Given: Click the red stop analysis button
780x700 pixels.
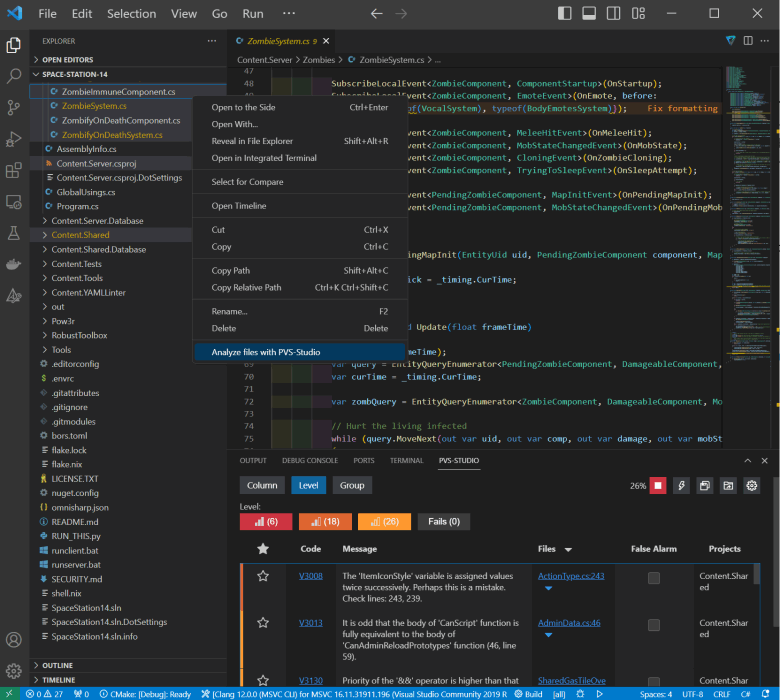Looking at the screenshot, I should [658, 485].
